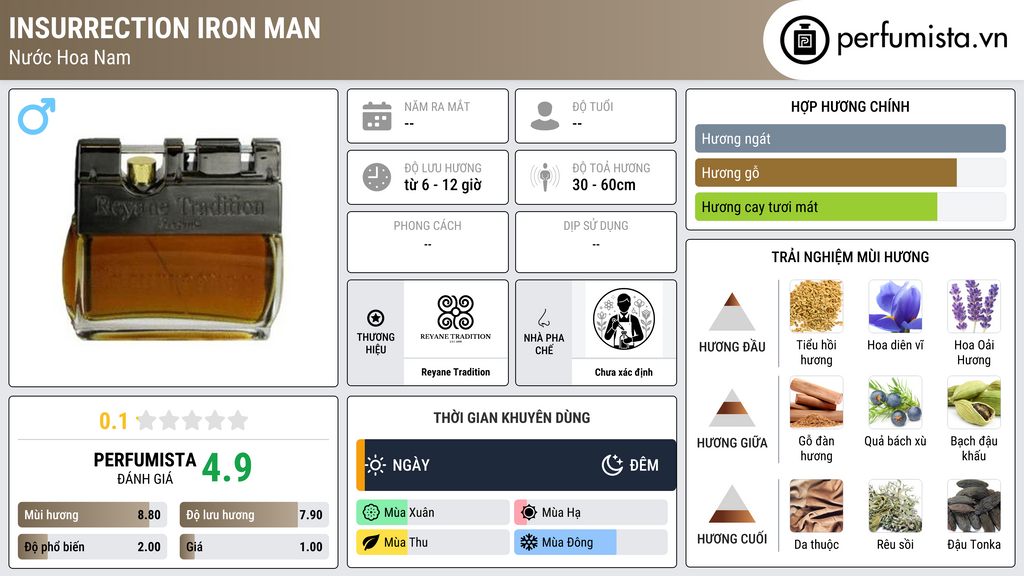Click the male gender symbol icon
This screenshot has width=1024, height=576.
point(37,116)
